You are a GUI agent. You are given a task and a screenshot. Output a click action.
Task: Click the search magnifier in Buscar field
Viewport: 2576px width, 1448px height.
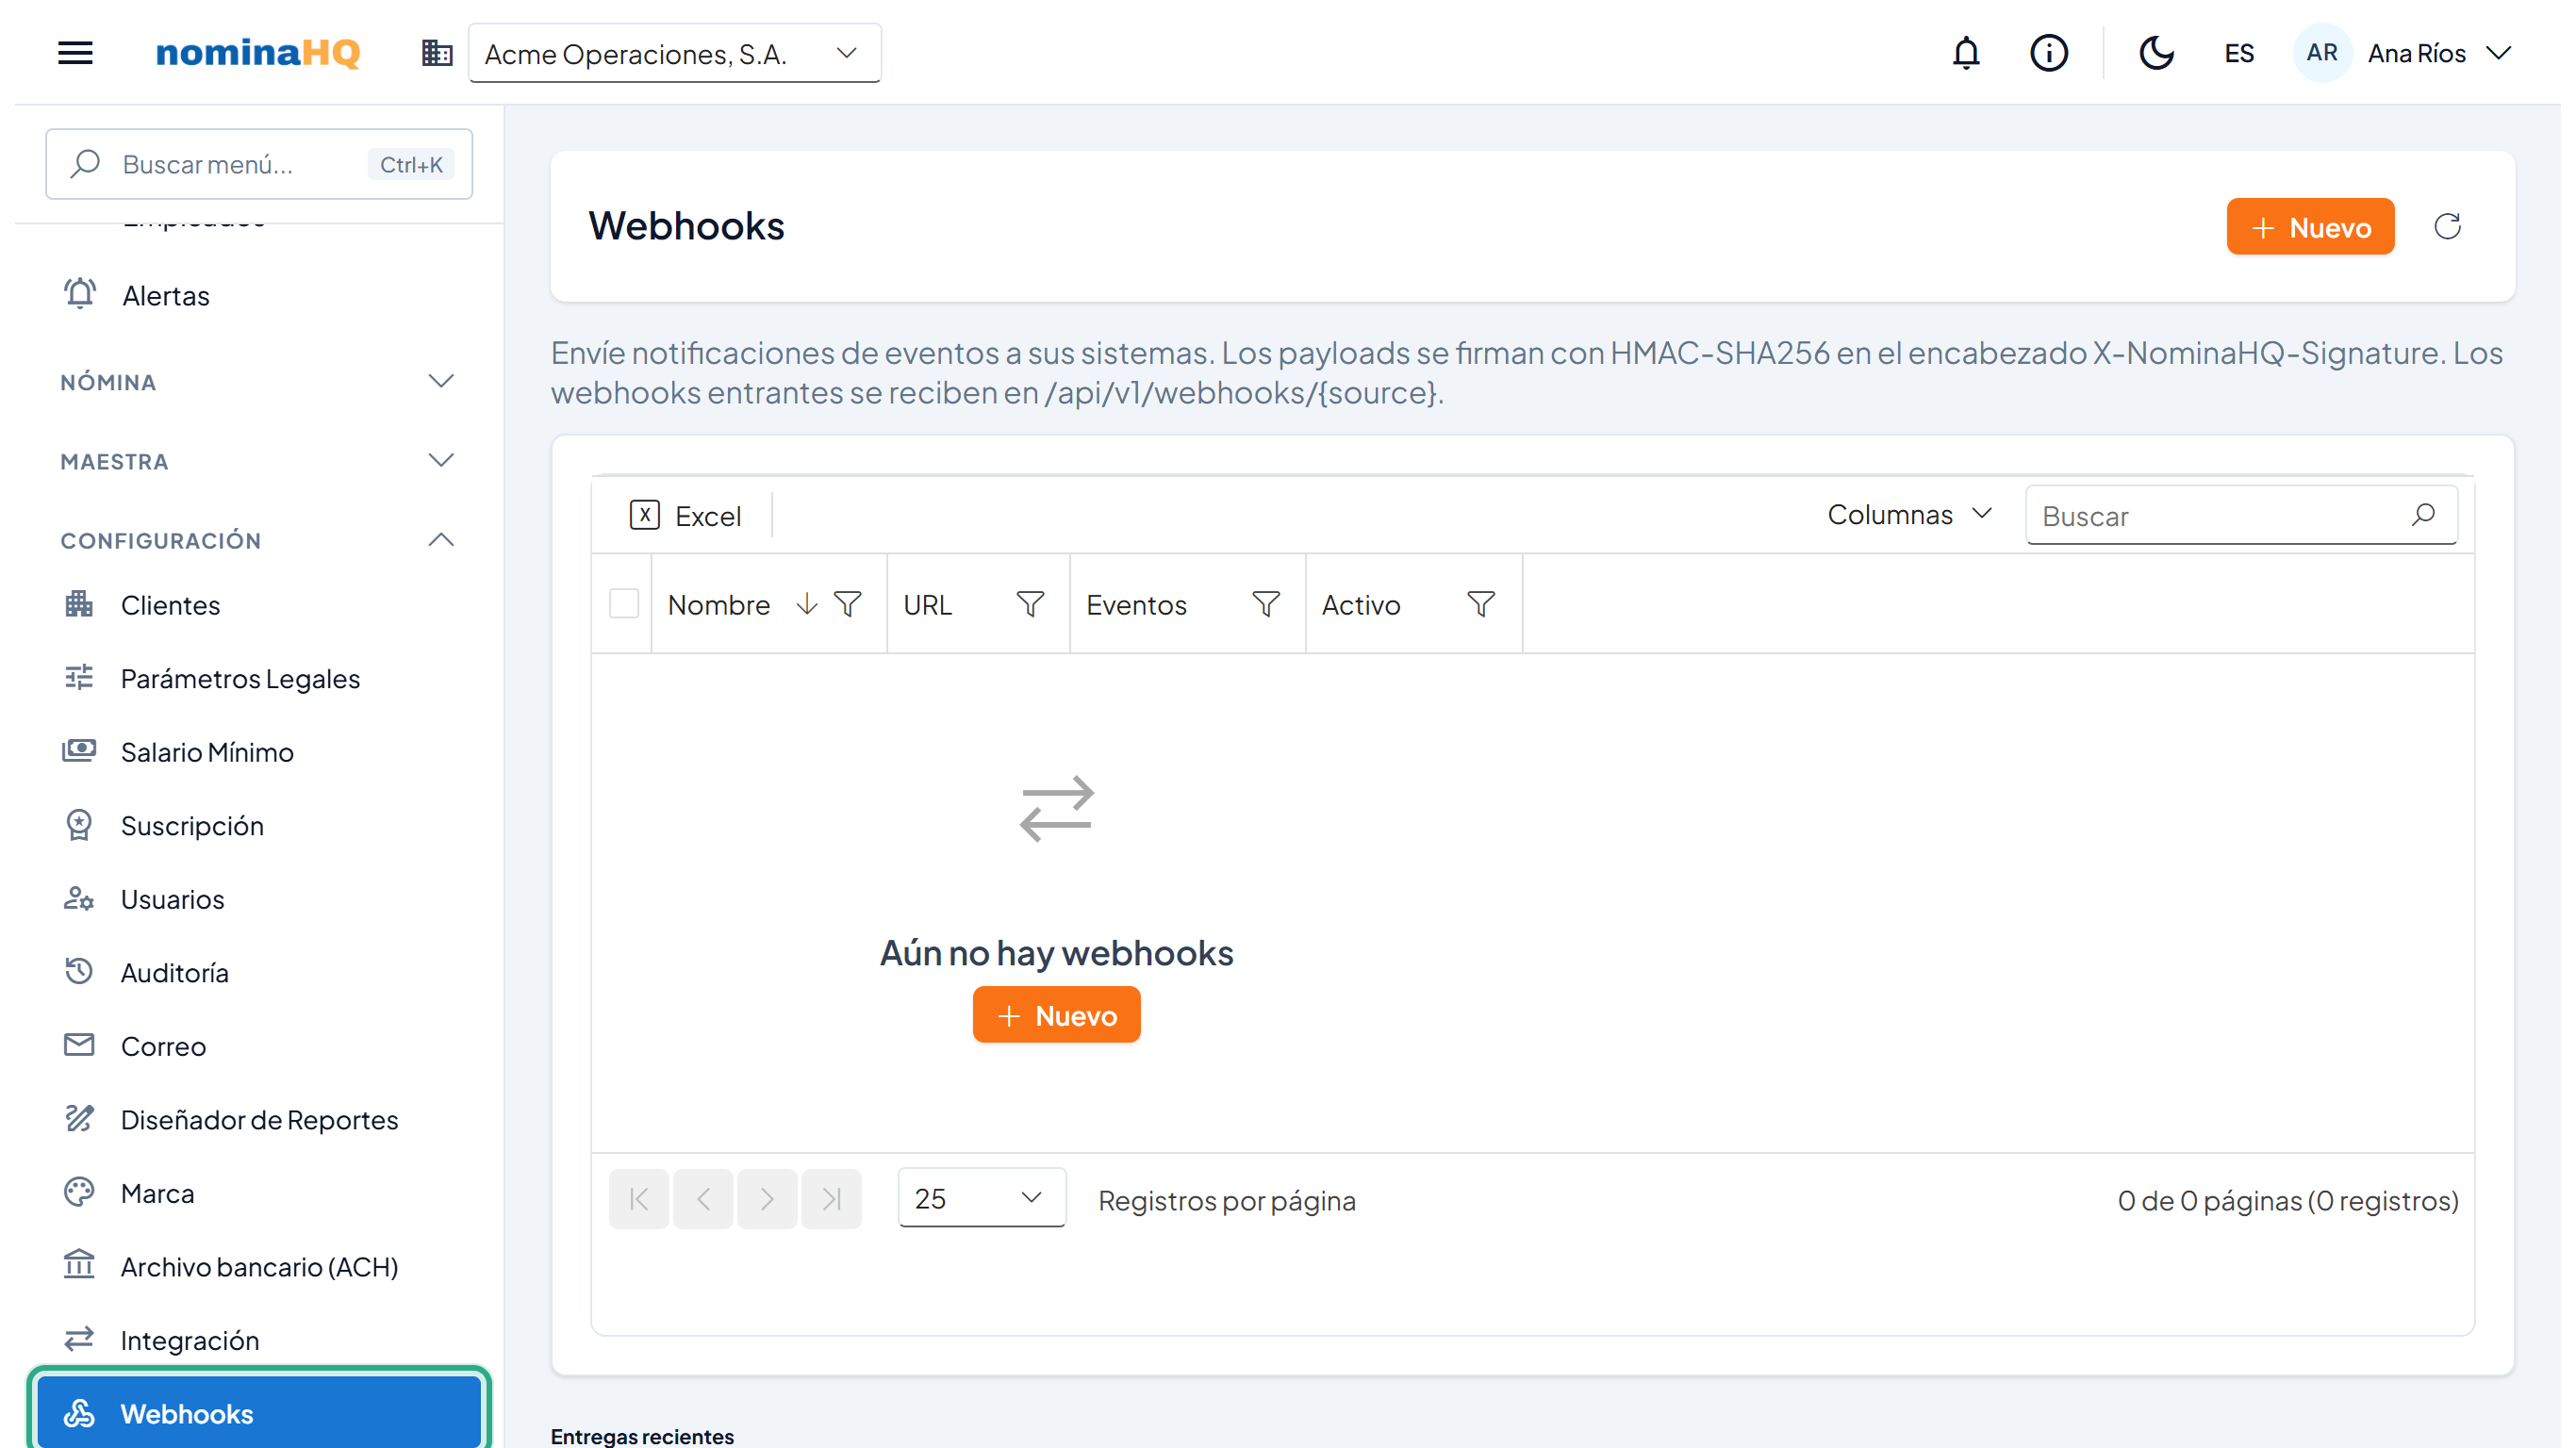pos(2423,515)
